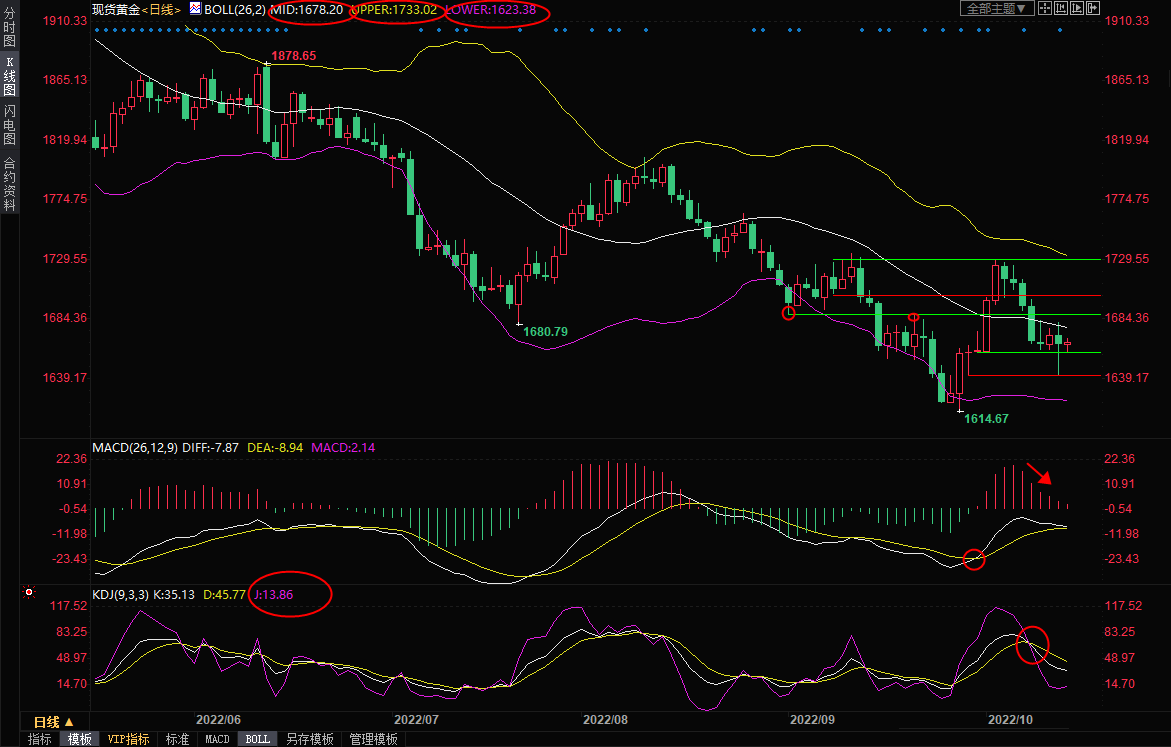Open the VIP指标 tab
This screenshot has width=1171, height=747.
tap(128, 740)
